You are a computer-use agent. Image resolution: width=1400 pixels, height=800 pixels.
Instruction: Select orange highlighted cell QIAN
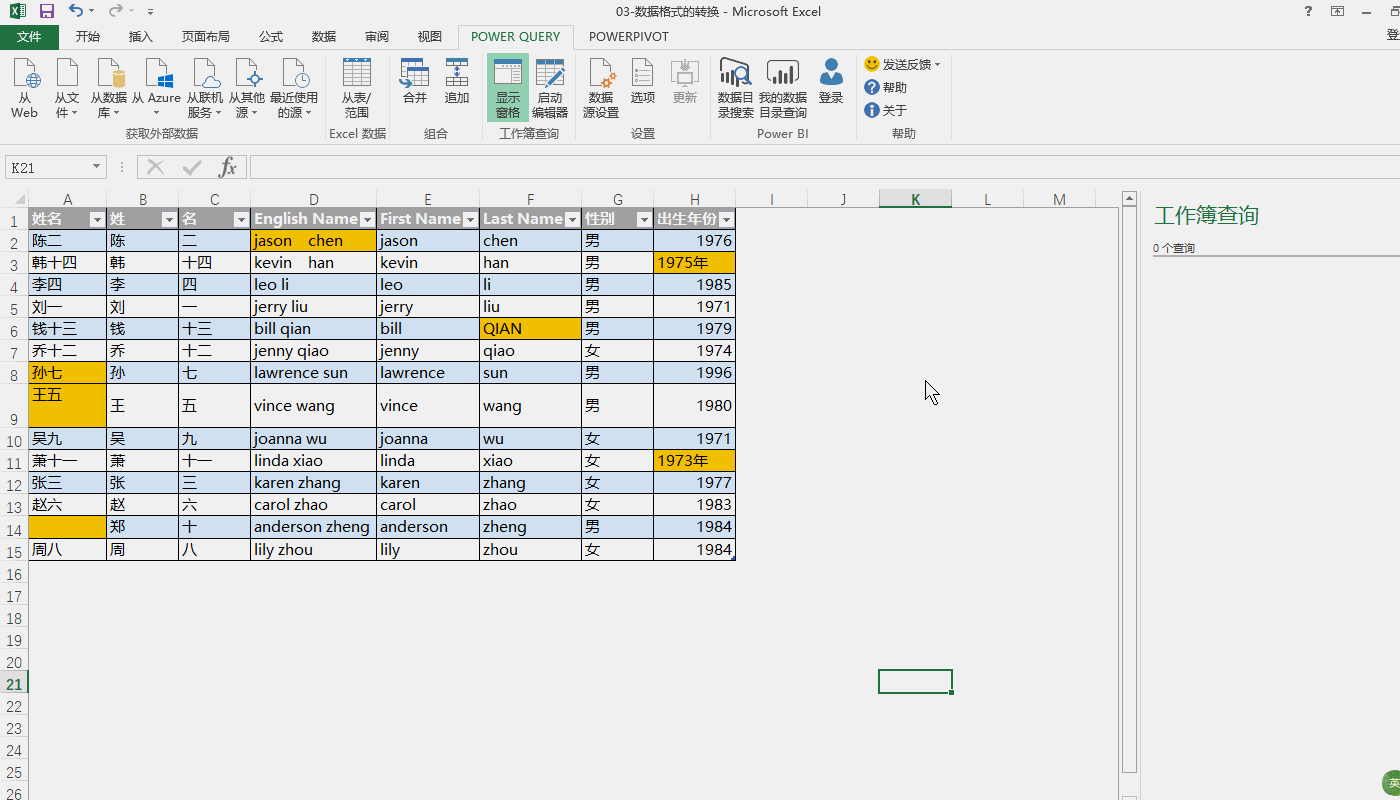click(530, 328)
